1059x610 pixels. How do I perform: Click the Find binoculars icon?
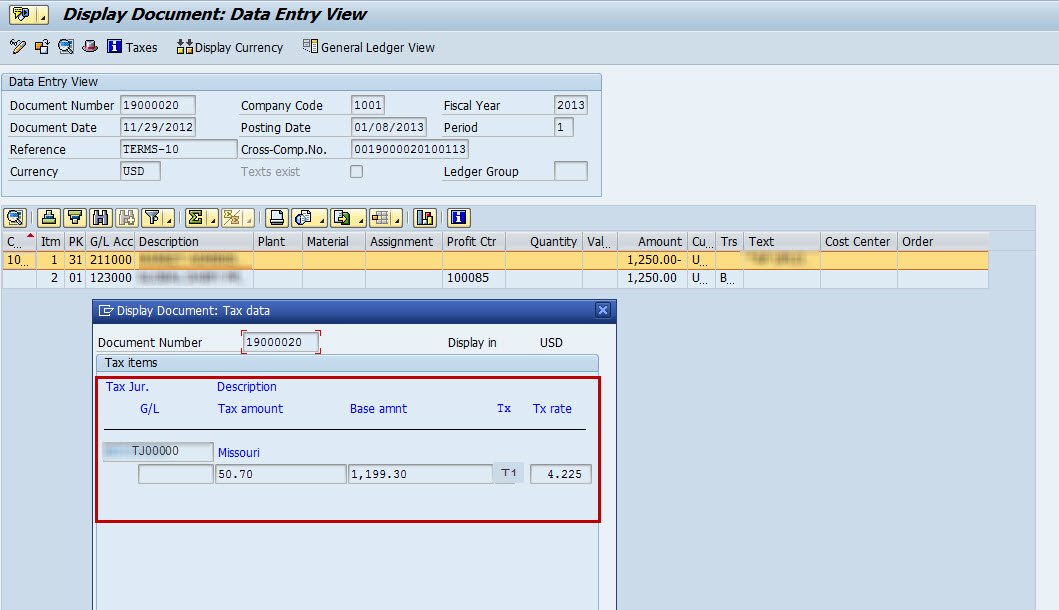tap(101, 217)
